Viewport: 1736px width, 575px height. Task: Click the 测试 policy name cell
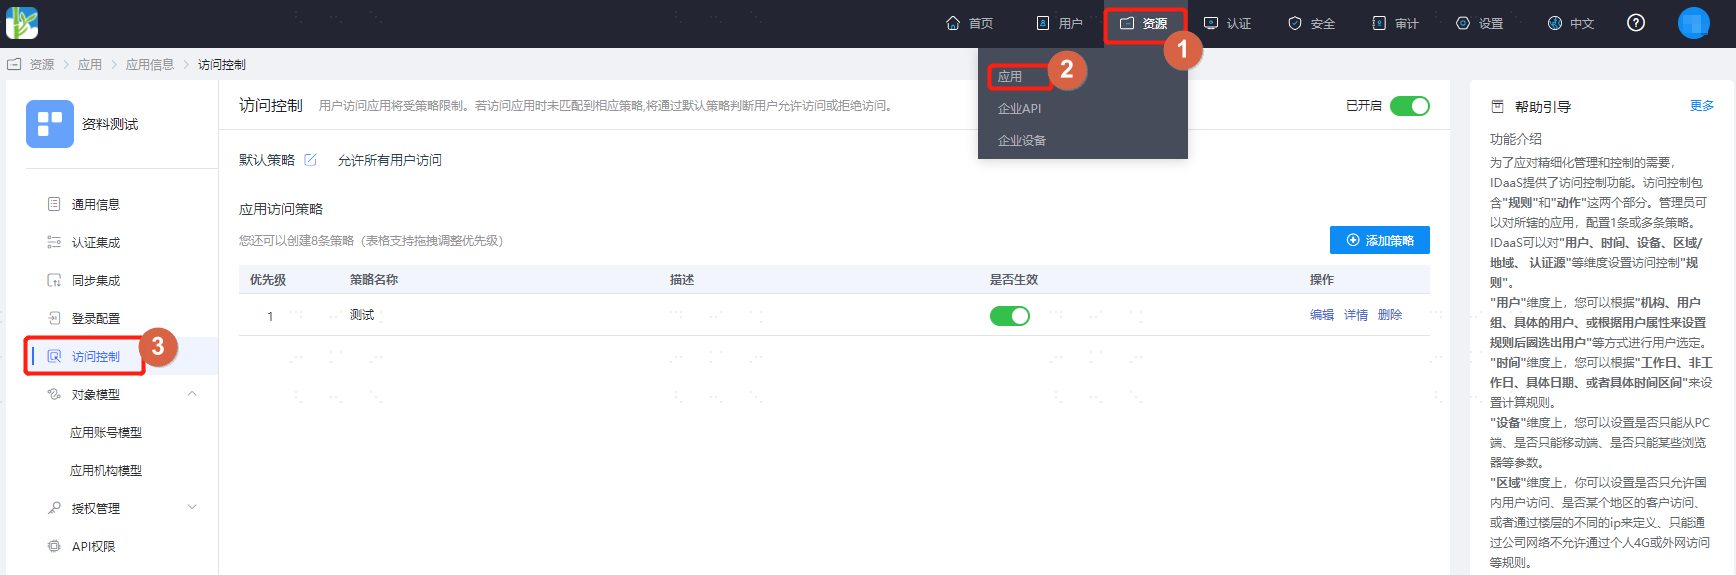click(362, 315)
